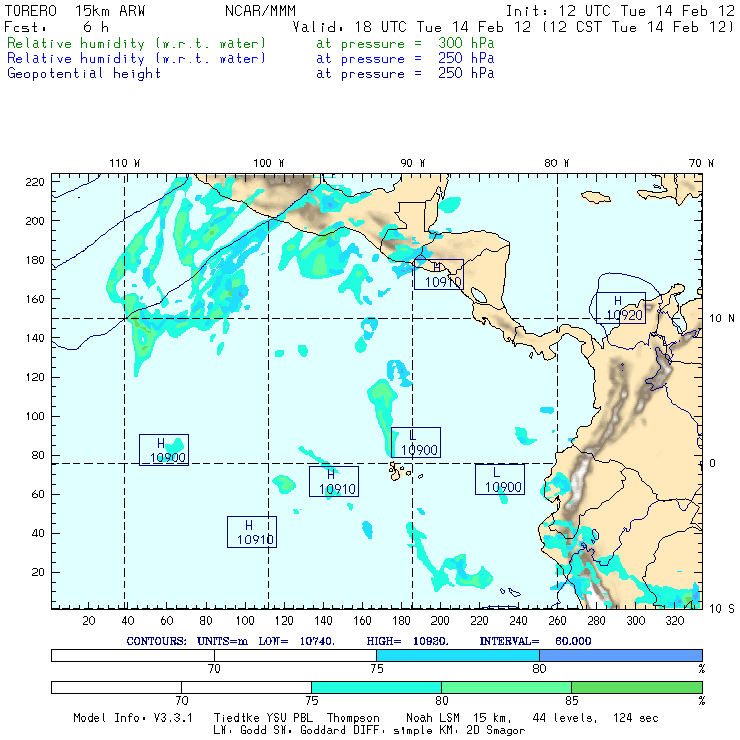The image size is (740, 740).
Task: Select the Geopotential height legend entry
Action: (84, 73)
